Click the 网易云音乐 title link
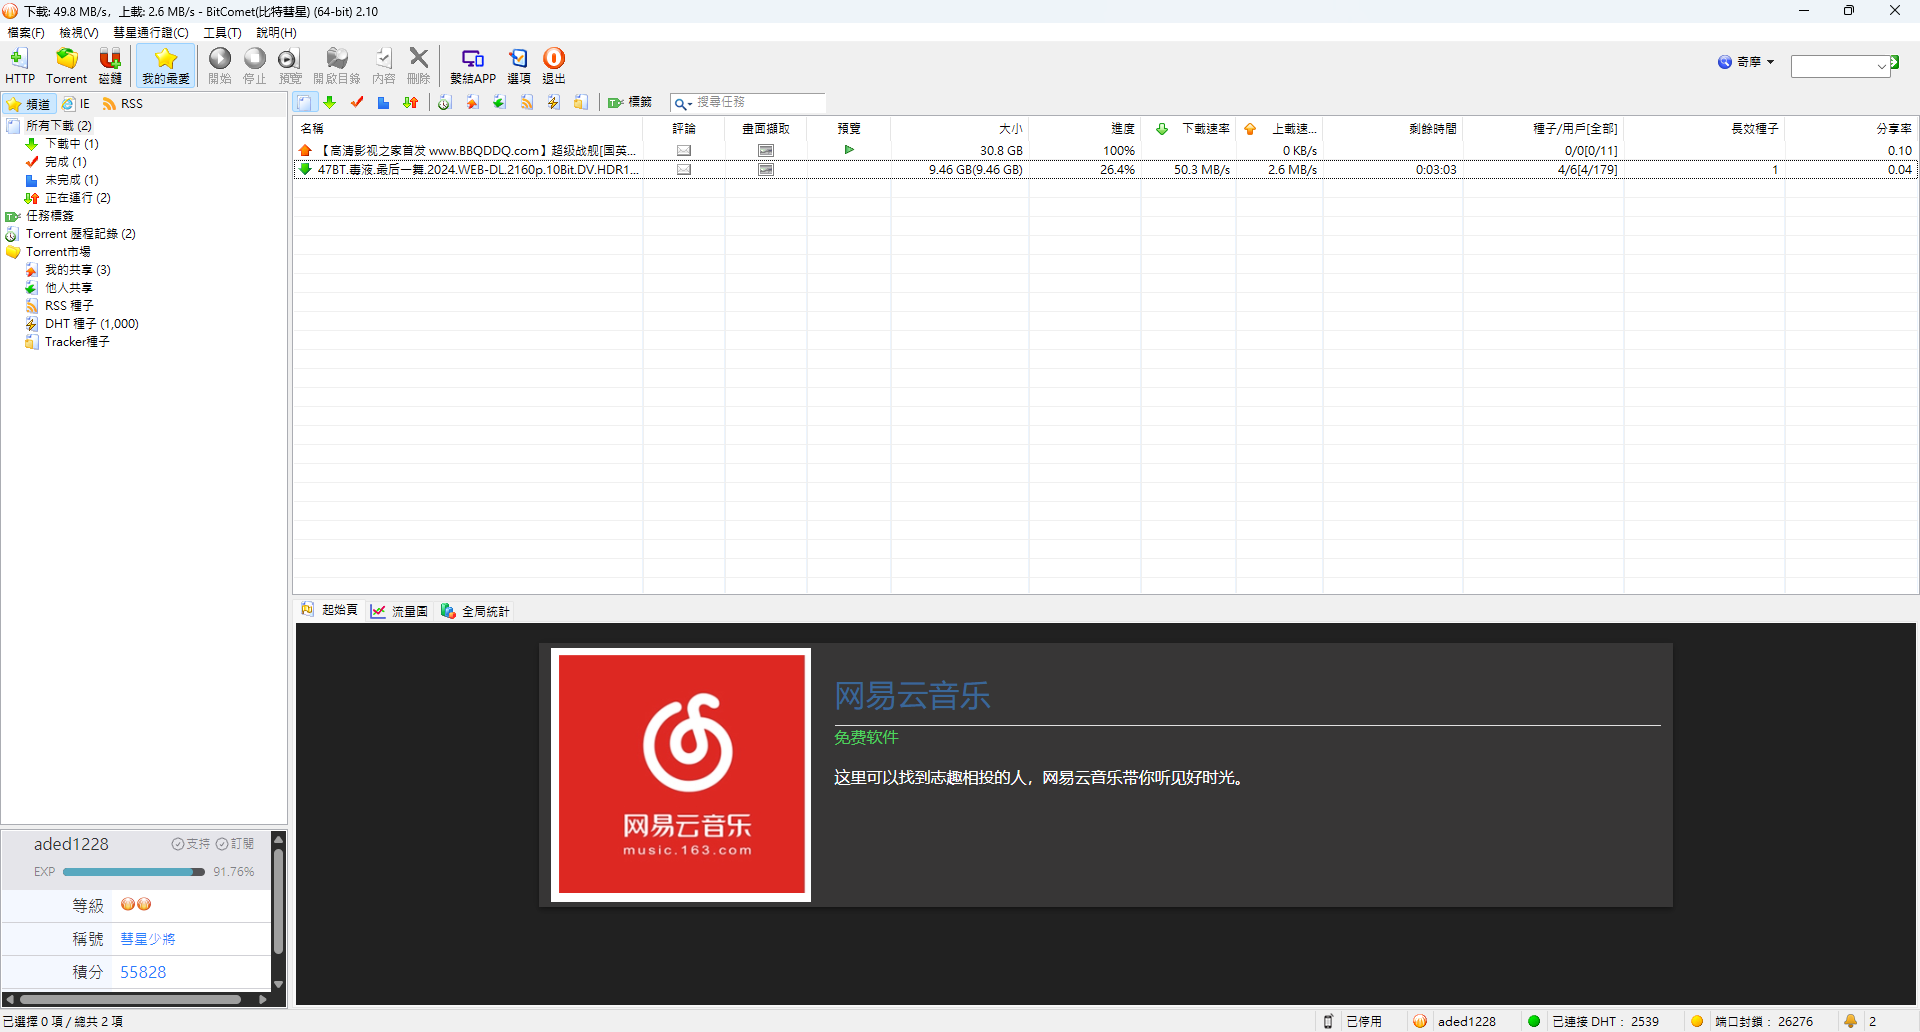This screenshot has height=1032, width=1920. 912,696
